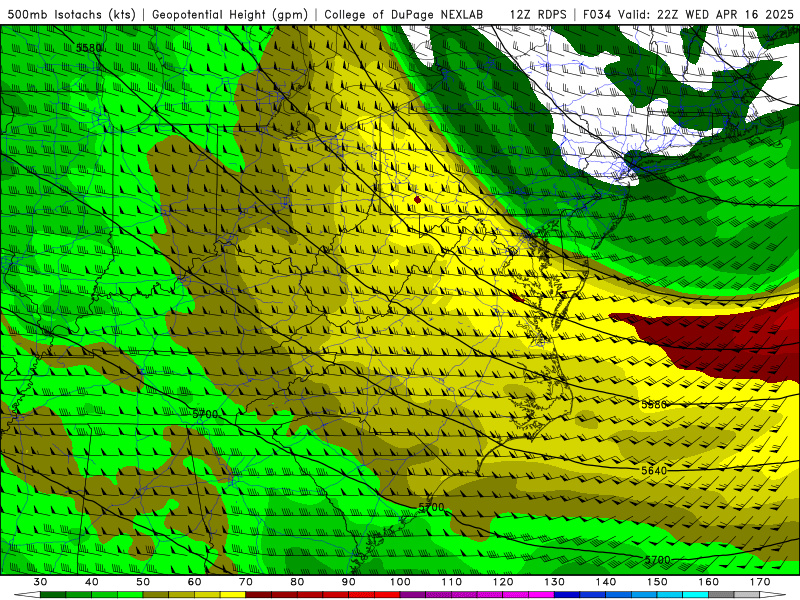The image size is (800, 600).
Task: Pick the darkest green swatch starting at 30
Action: click(53, 595)
